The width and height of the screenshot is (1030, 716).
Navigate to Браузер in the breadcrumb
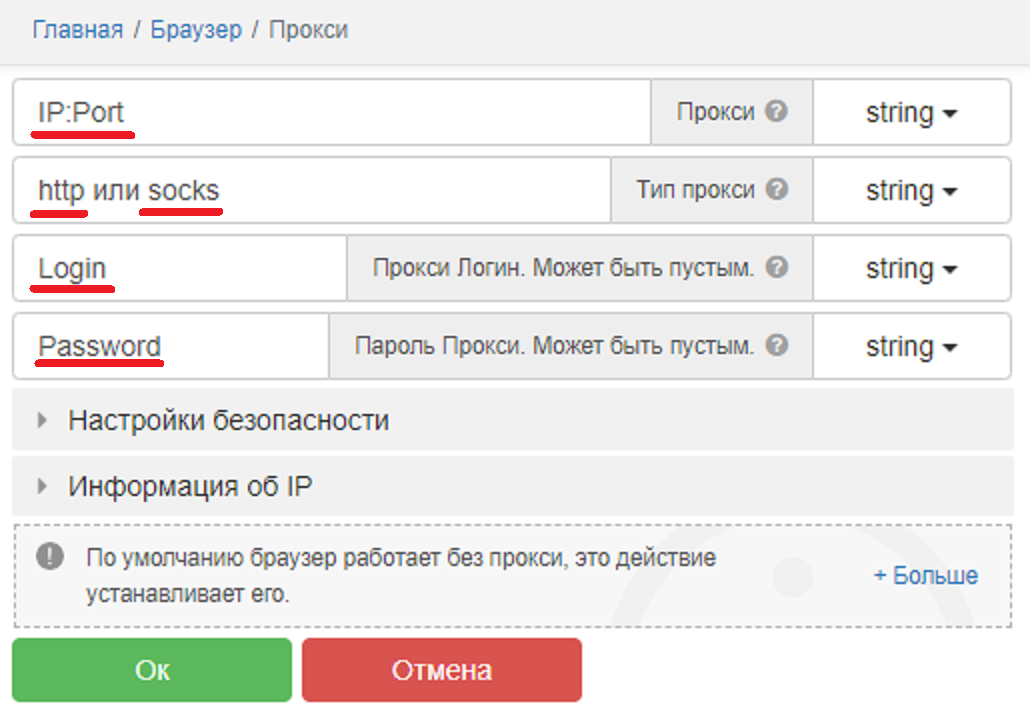pyautogui.click(x=196, y=29)
